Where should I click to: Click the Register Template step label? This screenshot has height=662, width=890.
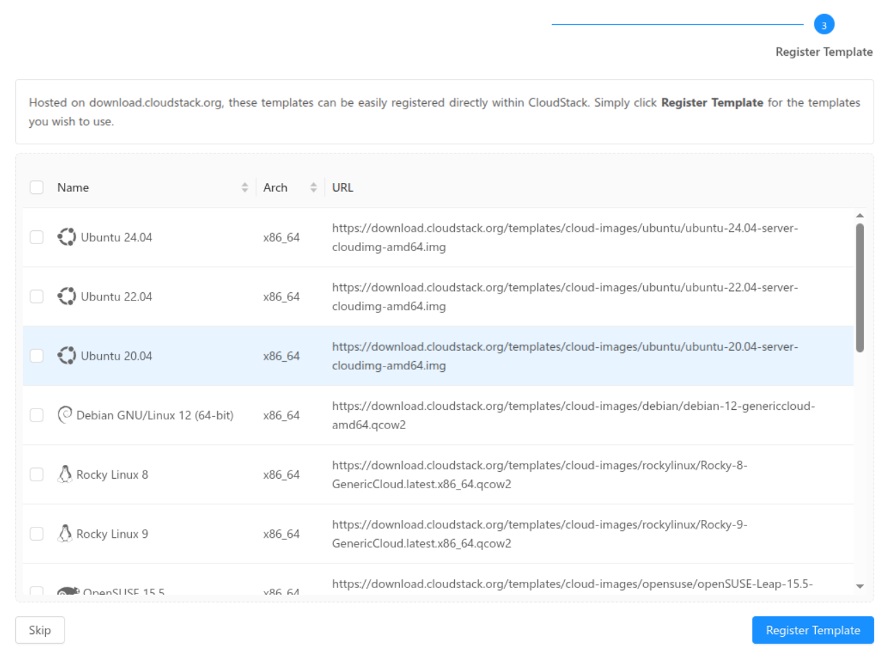823,52
